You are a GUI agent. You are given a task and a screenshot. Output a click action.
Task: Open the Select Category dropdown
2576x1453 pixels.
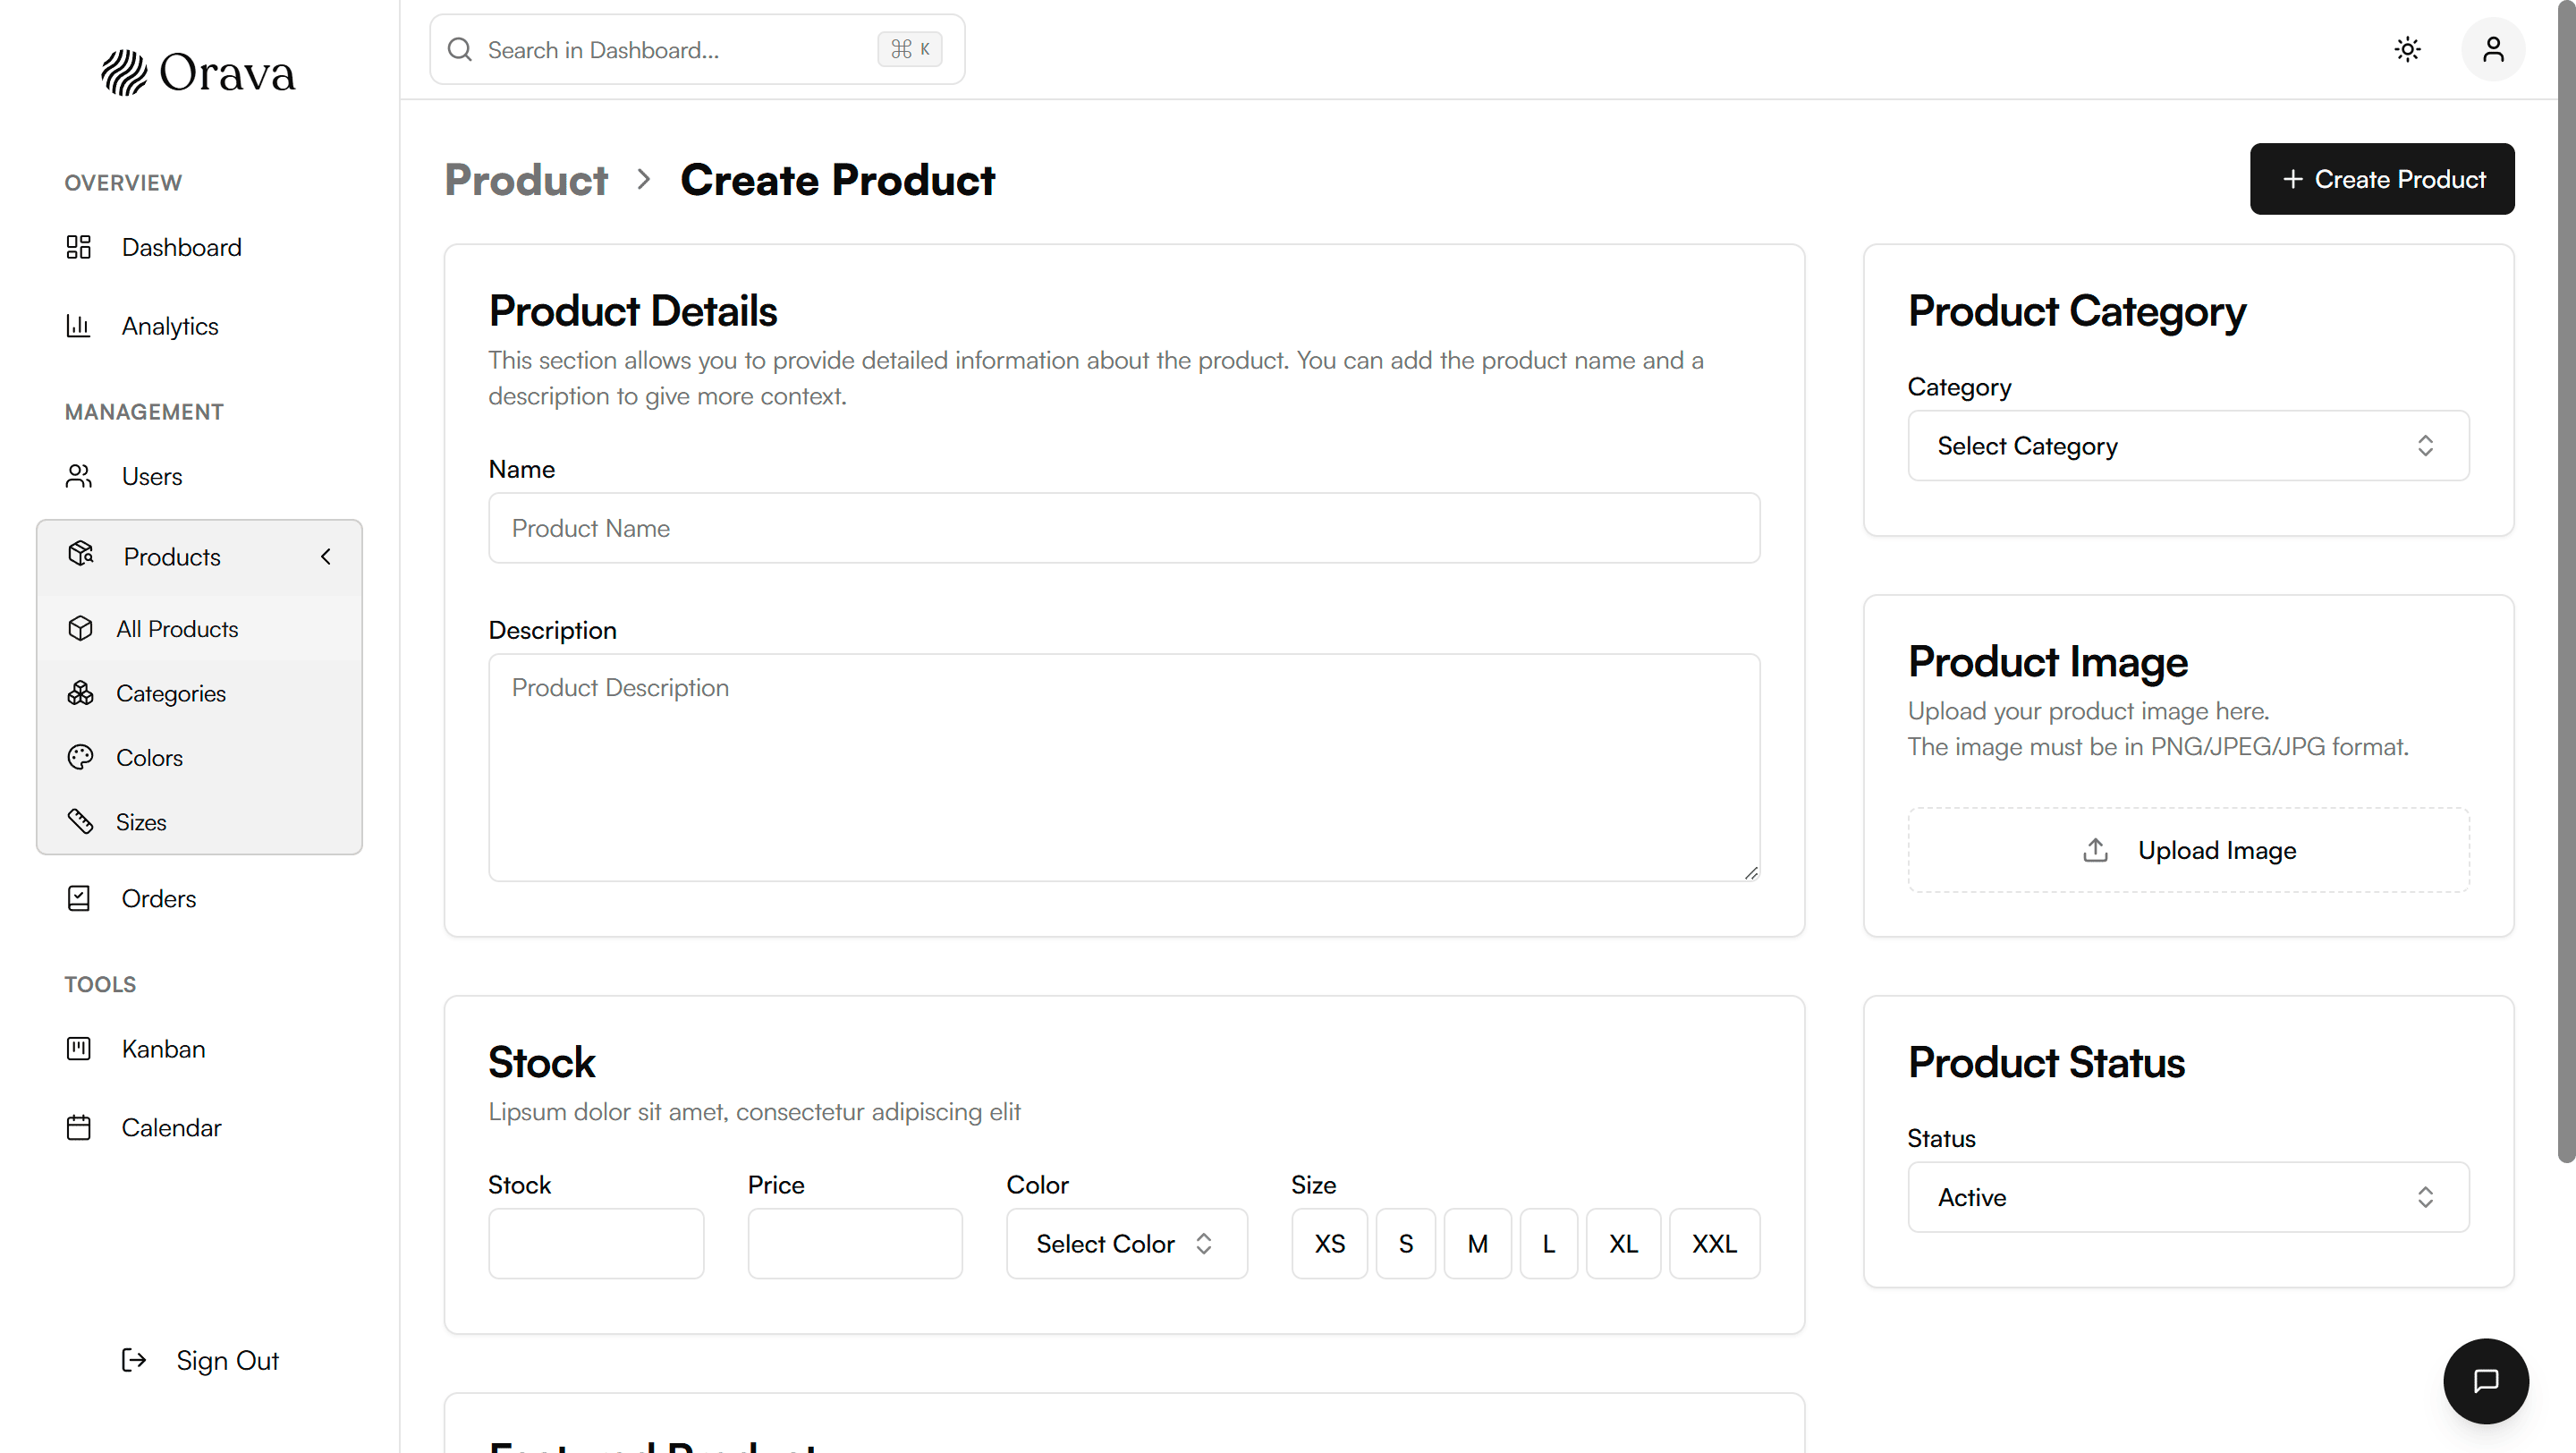coord(2188,445)
